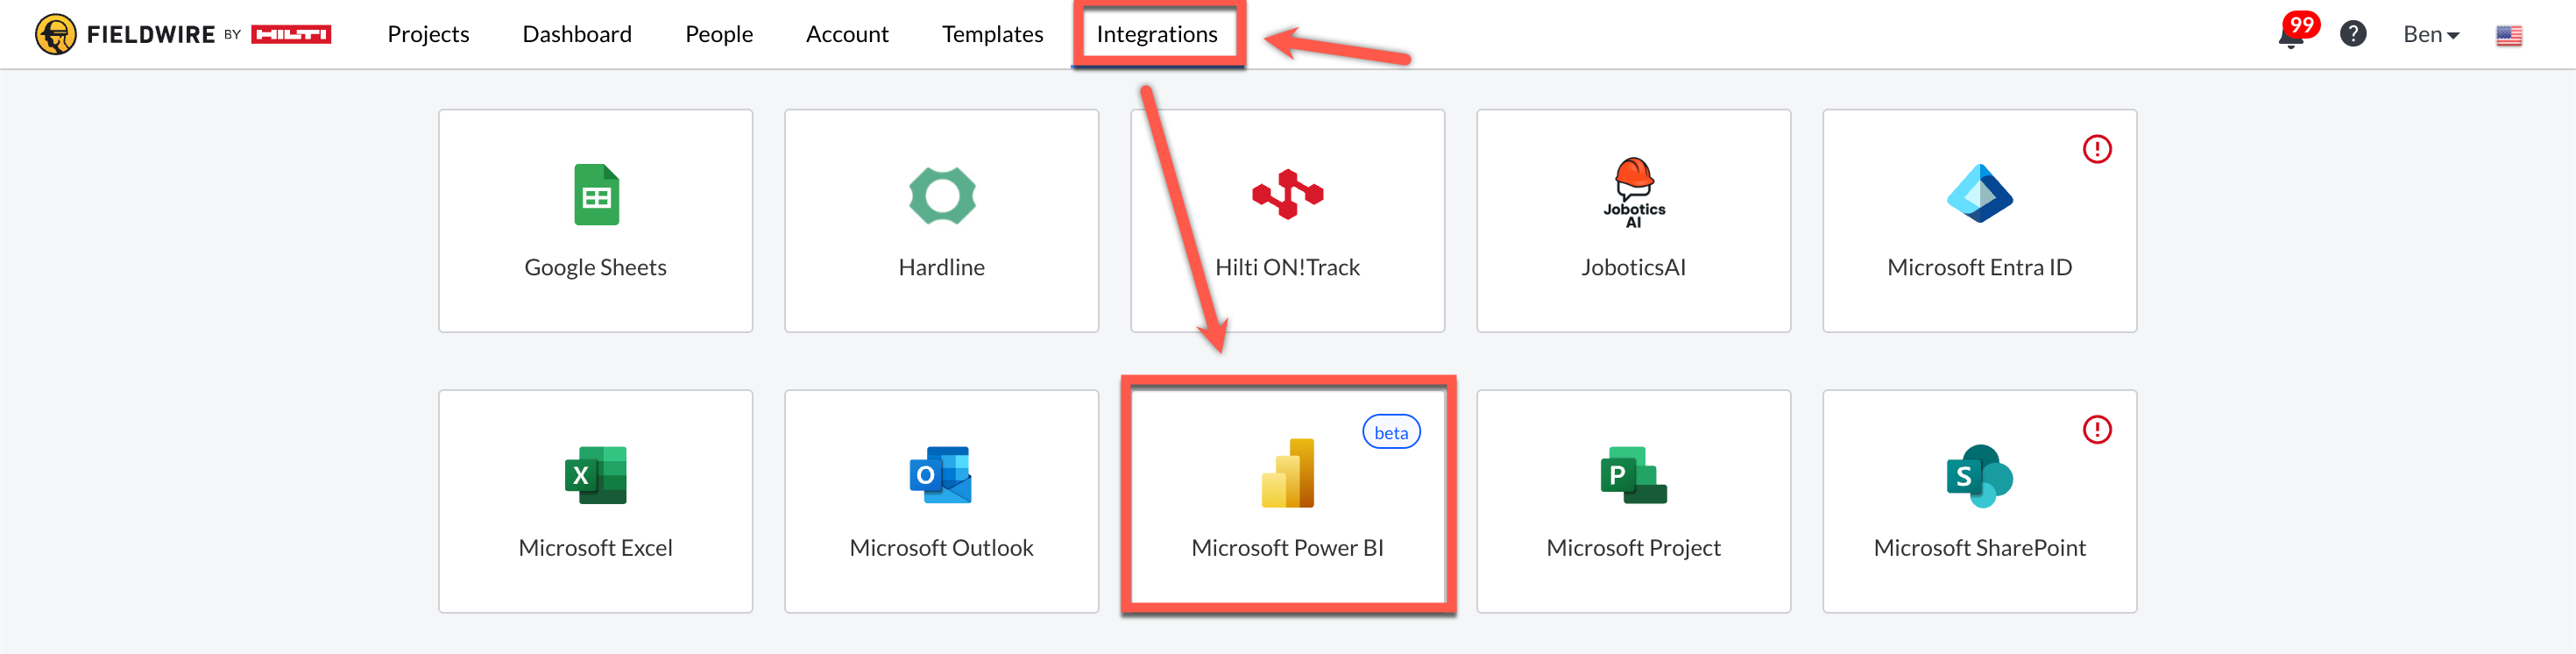Click the help question mark icon
2576x654 pixels.
coord(2352,34)
